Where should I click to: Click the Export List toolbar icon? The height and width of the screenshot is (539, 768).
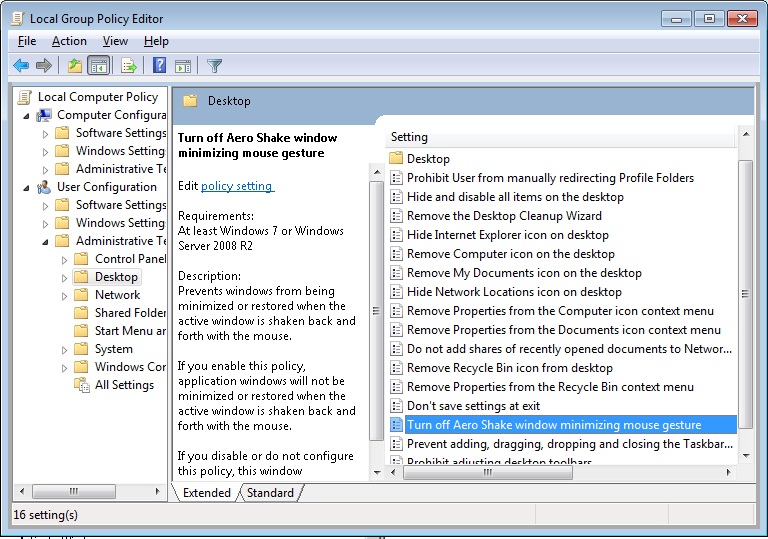point(128,66)
